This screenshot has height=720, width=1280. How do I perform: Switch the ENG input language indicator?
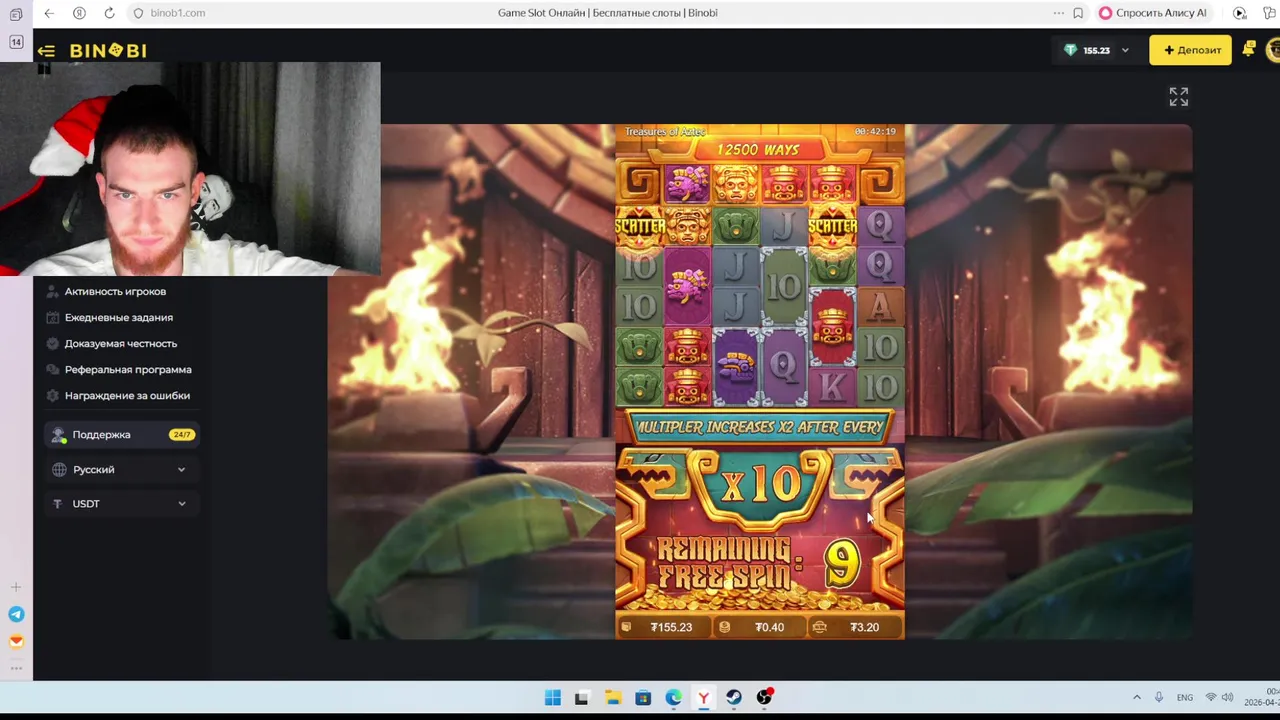click(x=1185, y=697)
